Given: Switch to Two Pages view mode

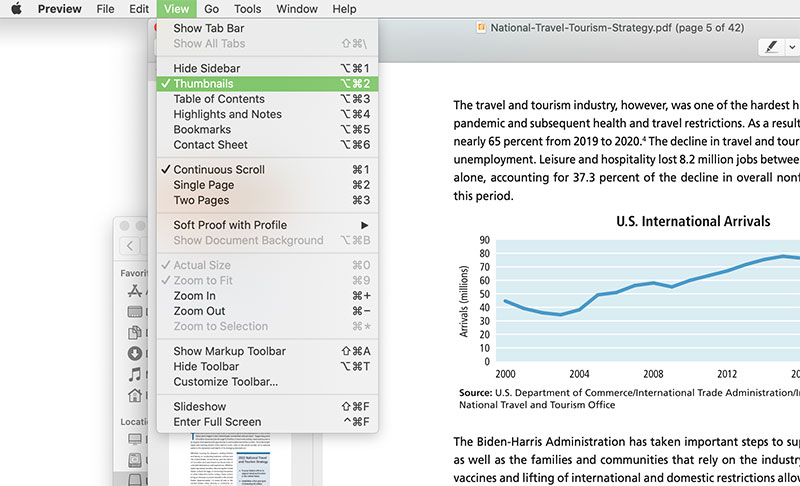Looking at the screenshot, I should point(201,200).
